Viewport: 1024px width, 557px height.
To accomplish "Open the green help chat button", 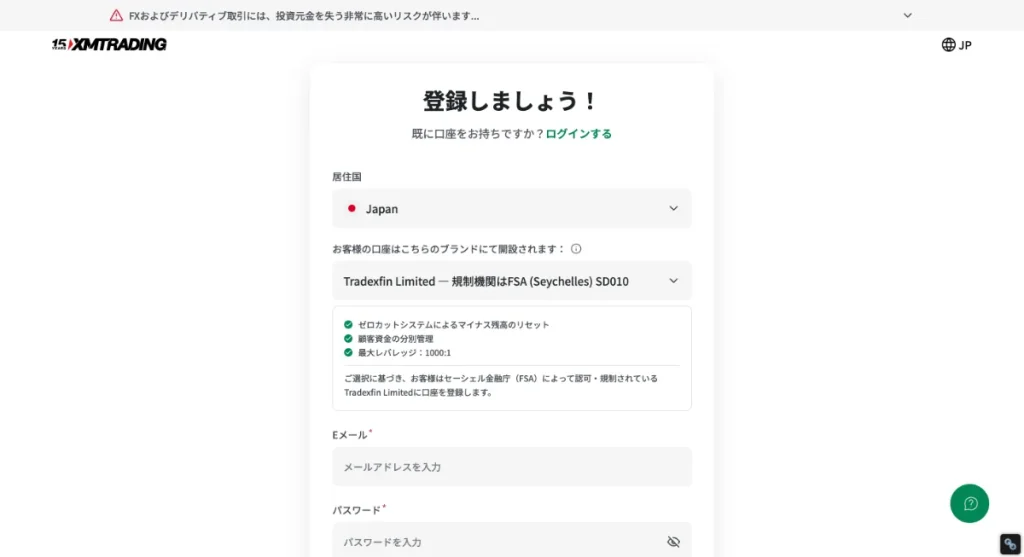I will point(969,503).
